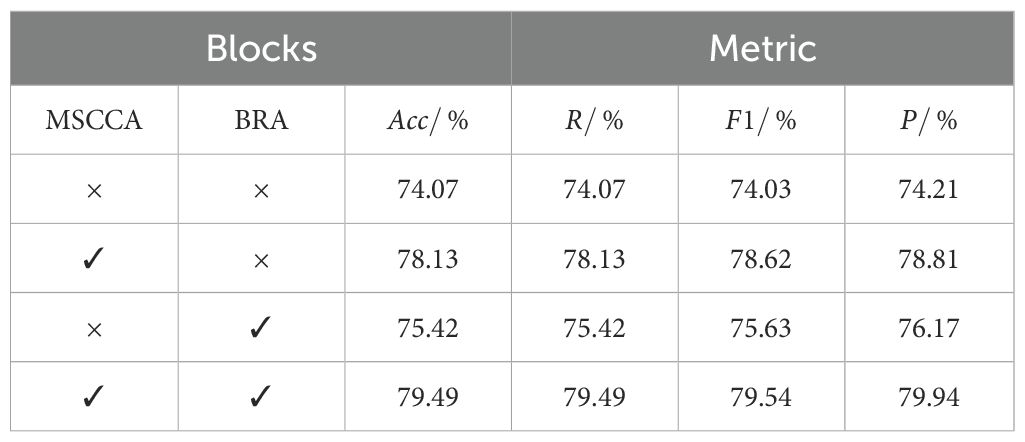Click the MSCCA cross in the 74.07 row
The height and width of the screenshot is (442, 1025).
coord(94,191)
